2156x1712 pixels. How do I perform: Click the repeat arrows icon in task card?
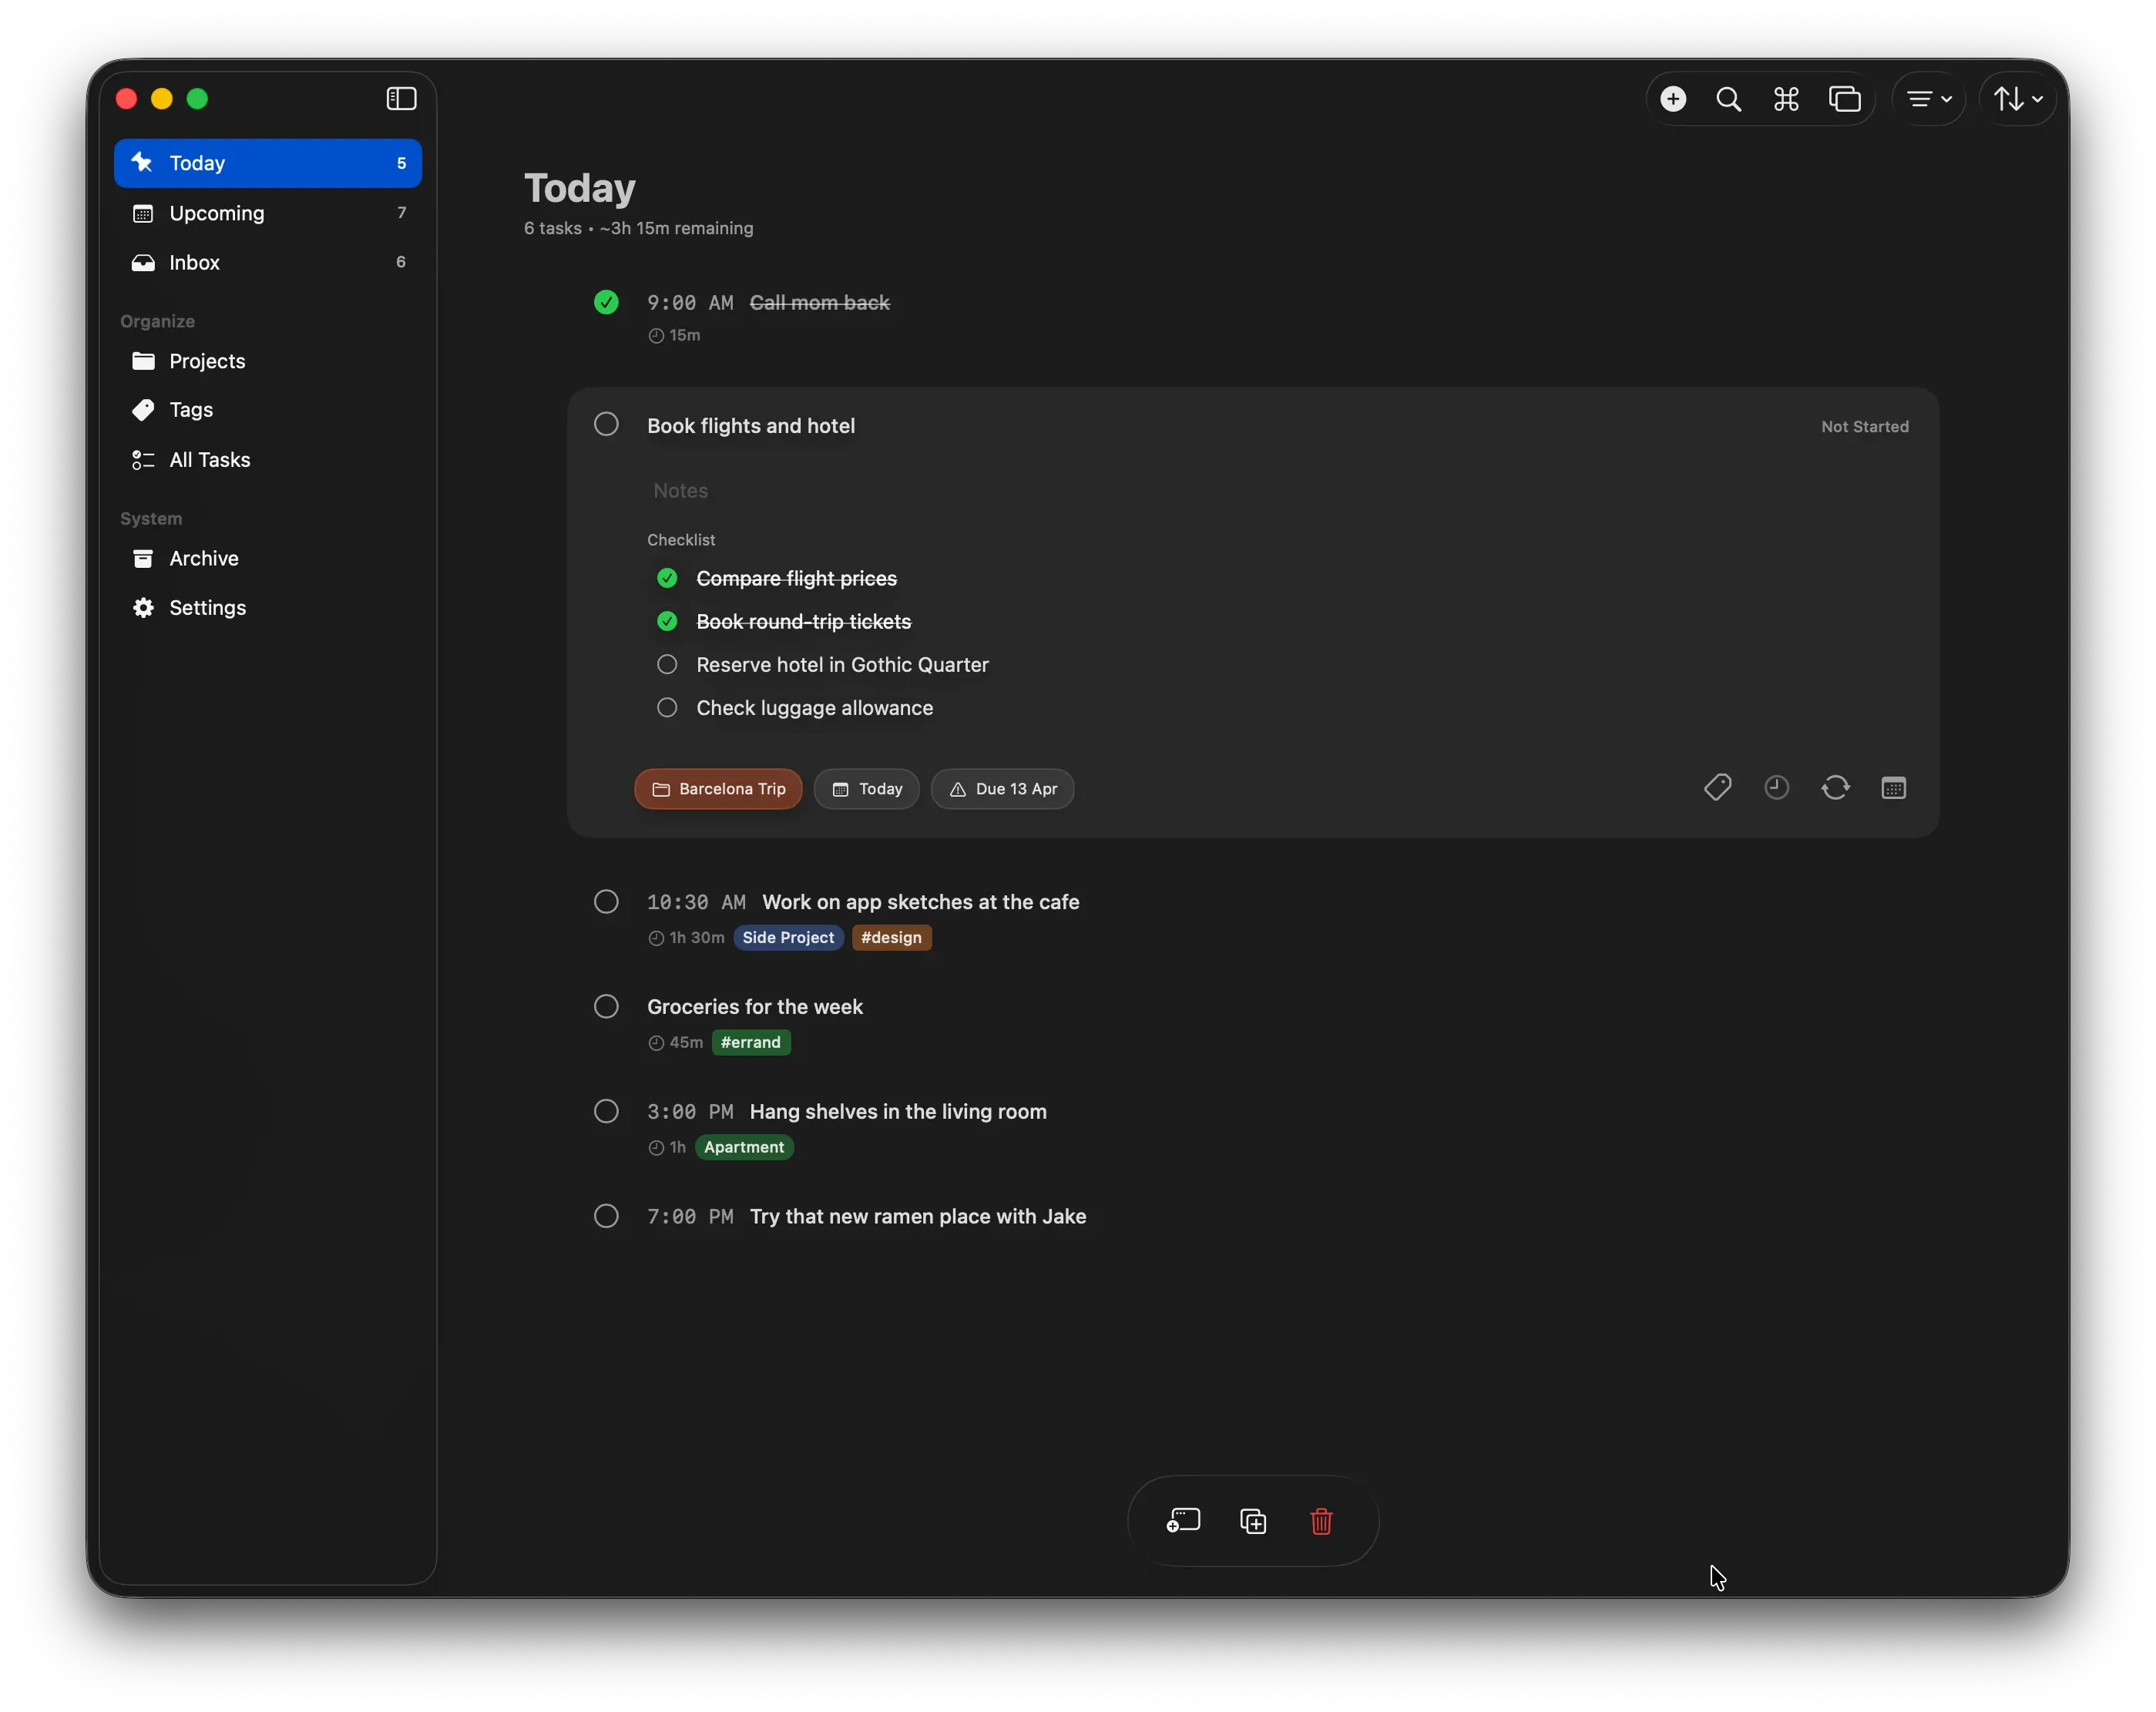click(1835, 788)
